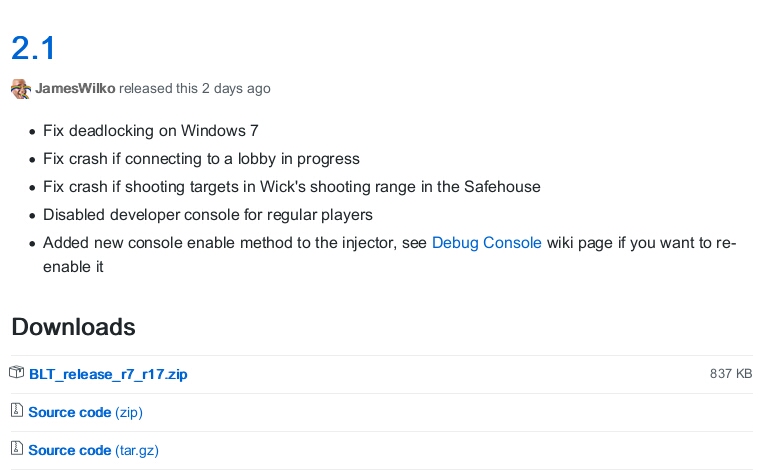Click the 'connecting to a lobby' crash note
The image size is (758, 472).
(201, 159)
